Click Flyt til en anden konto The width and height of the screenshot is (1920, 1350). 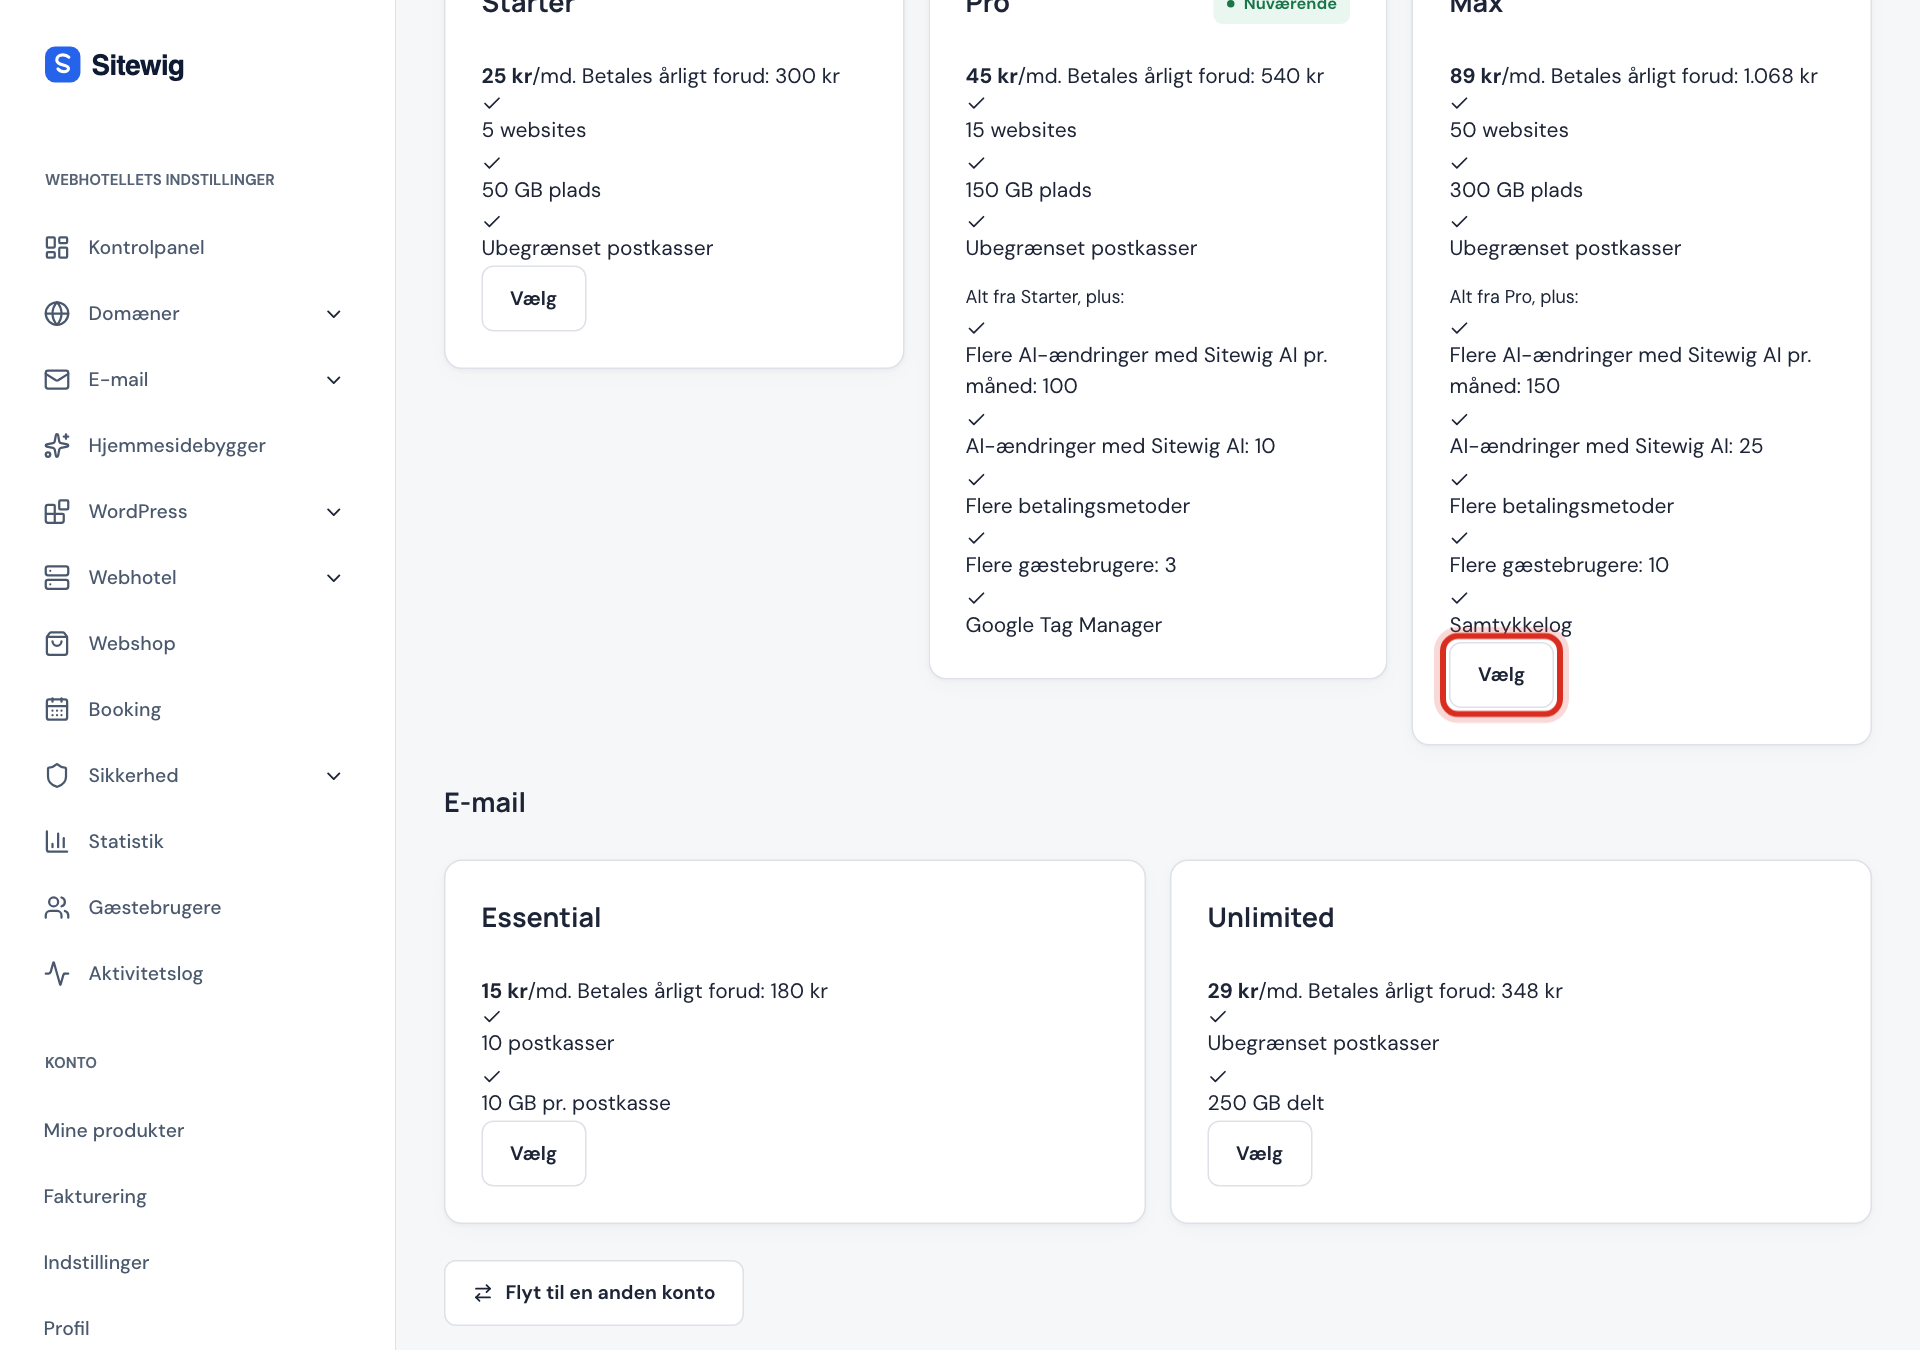(x=594, y=1293)
